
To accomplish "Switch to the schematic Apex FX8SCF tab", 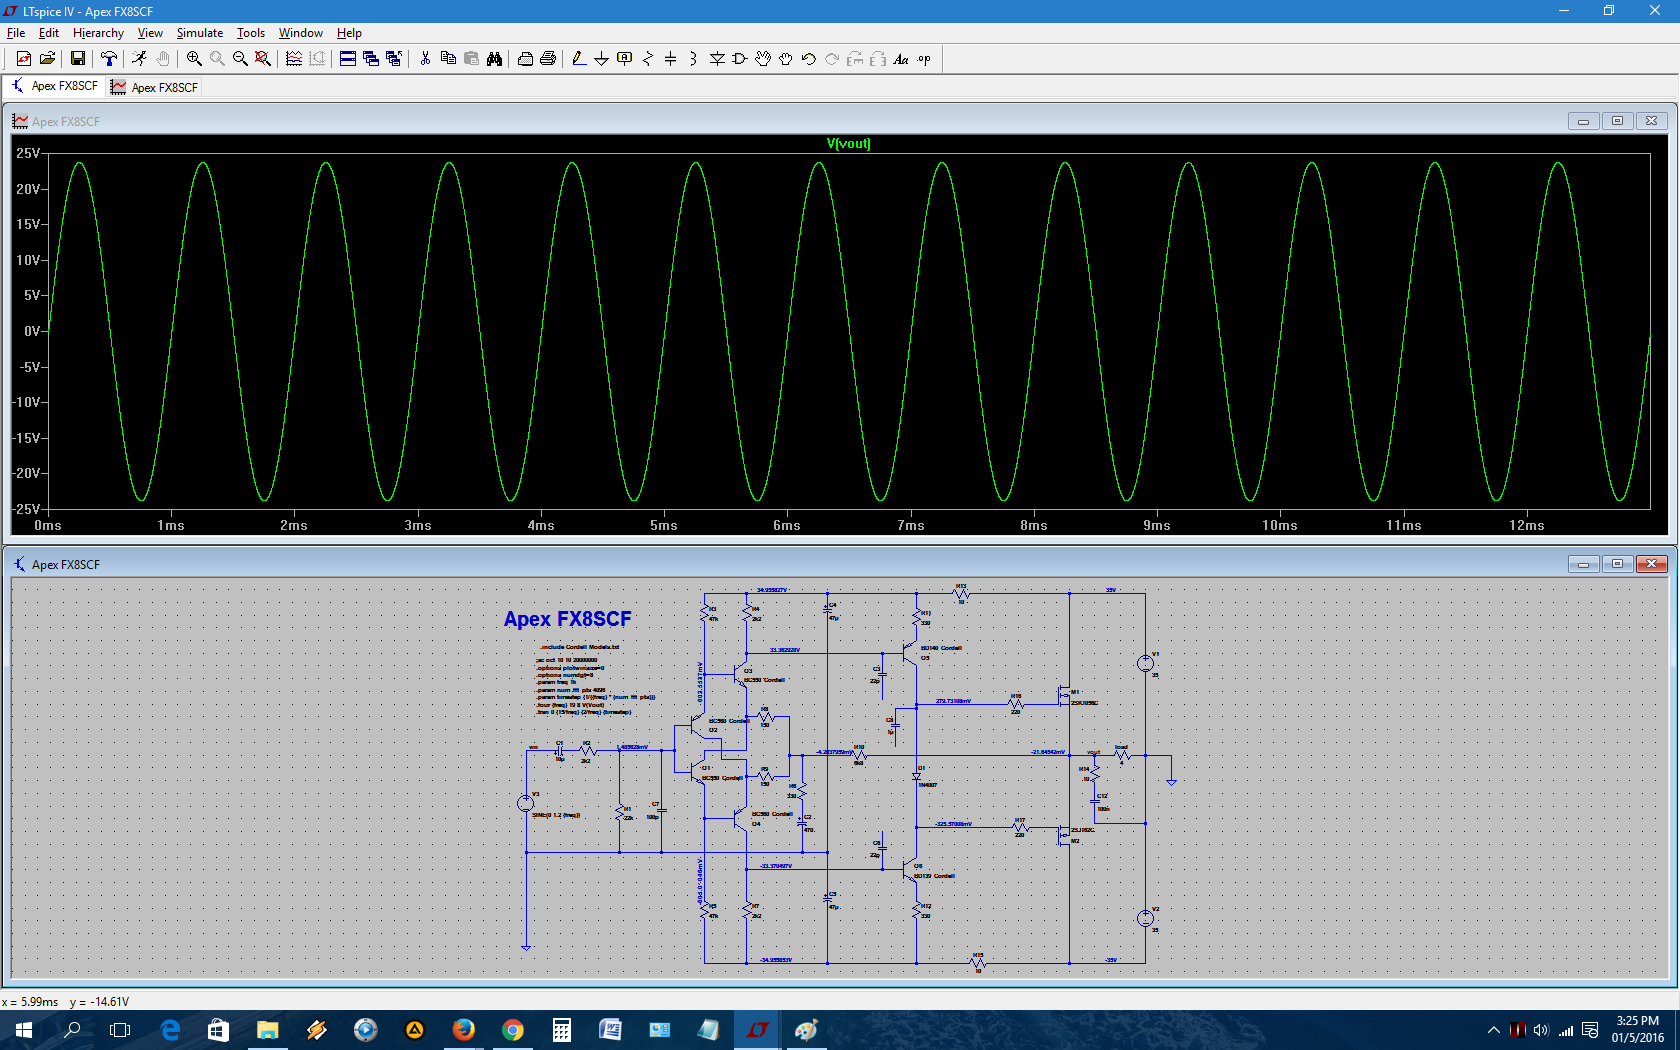I will tap(55, 86).
